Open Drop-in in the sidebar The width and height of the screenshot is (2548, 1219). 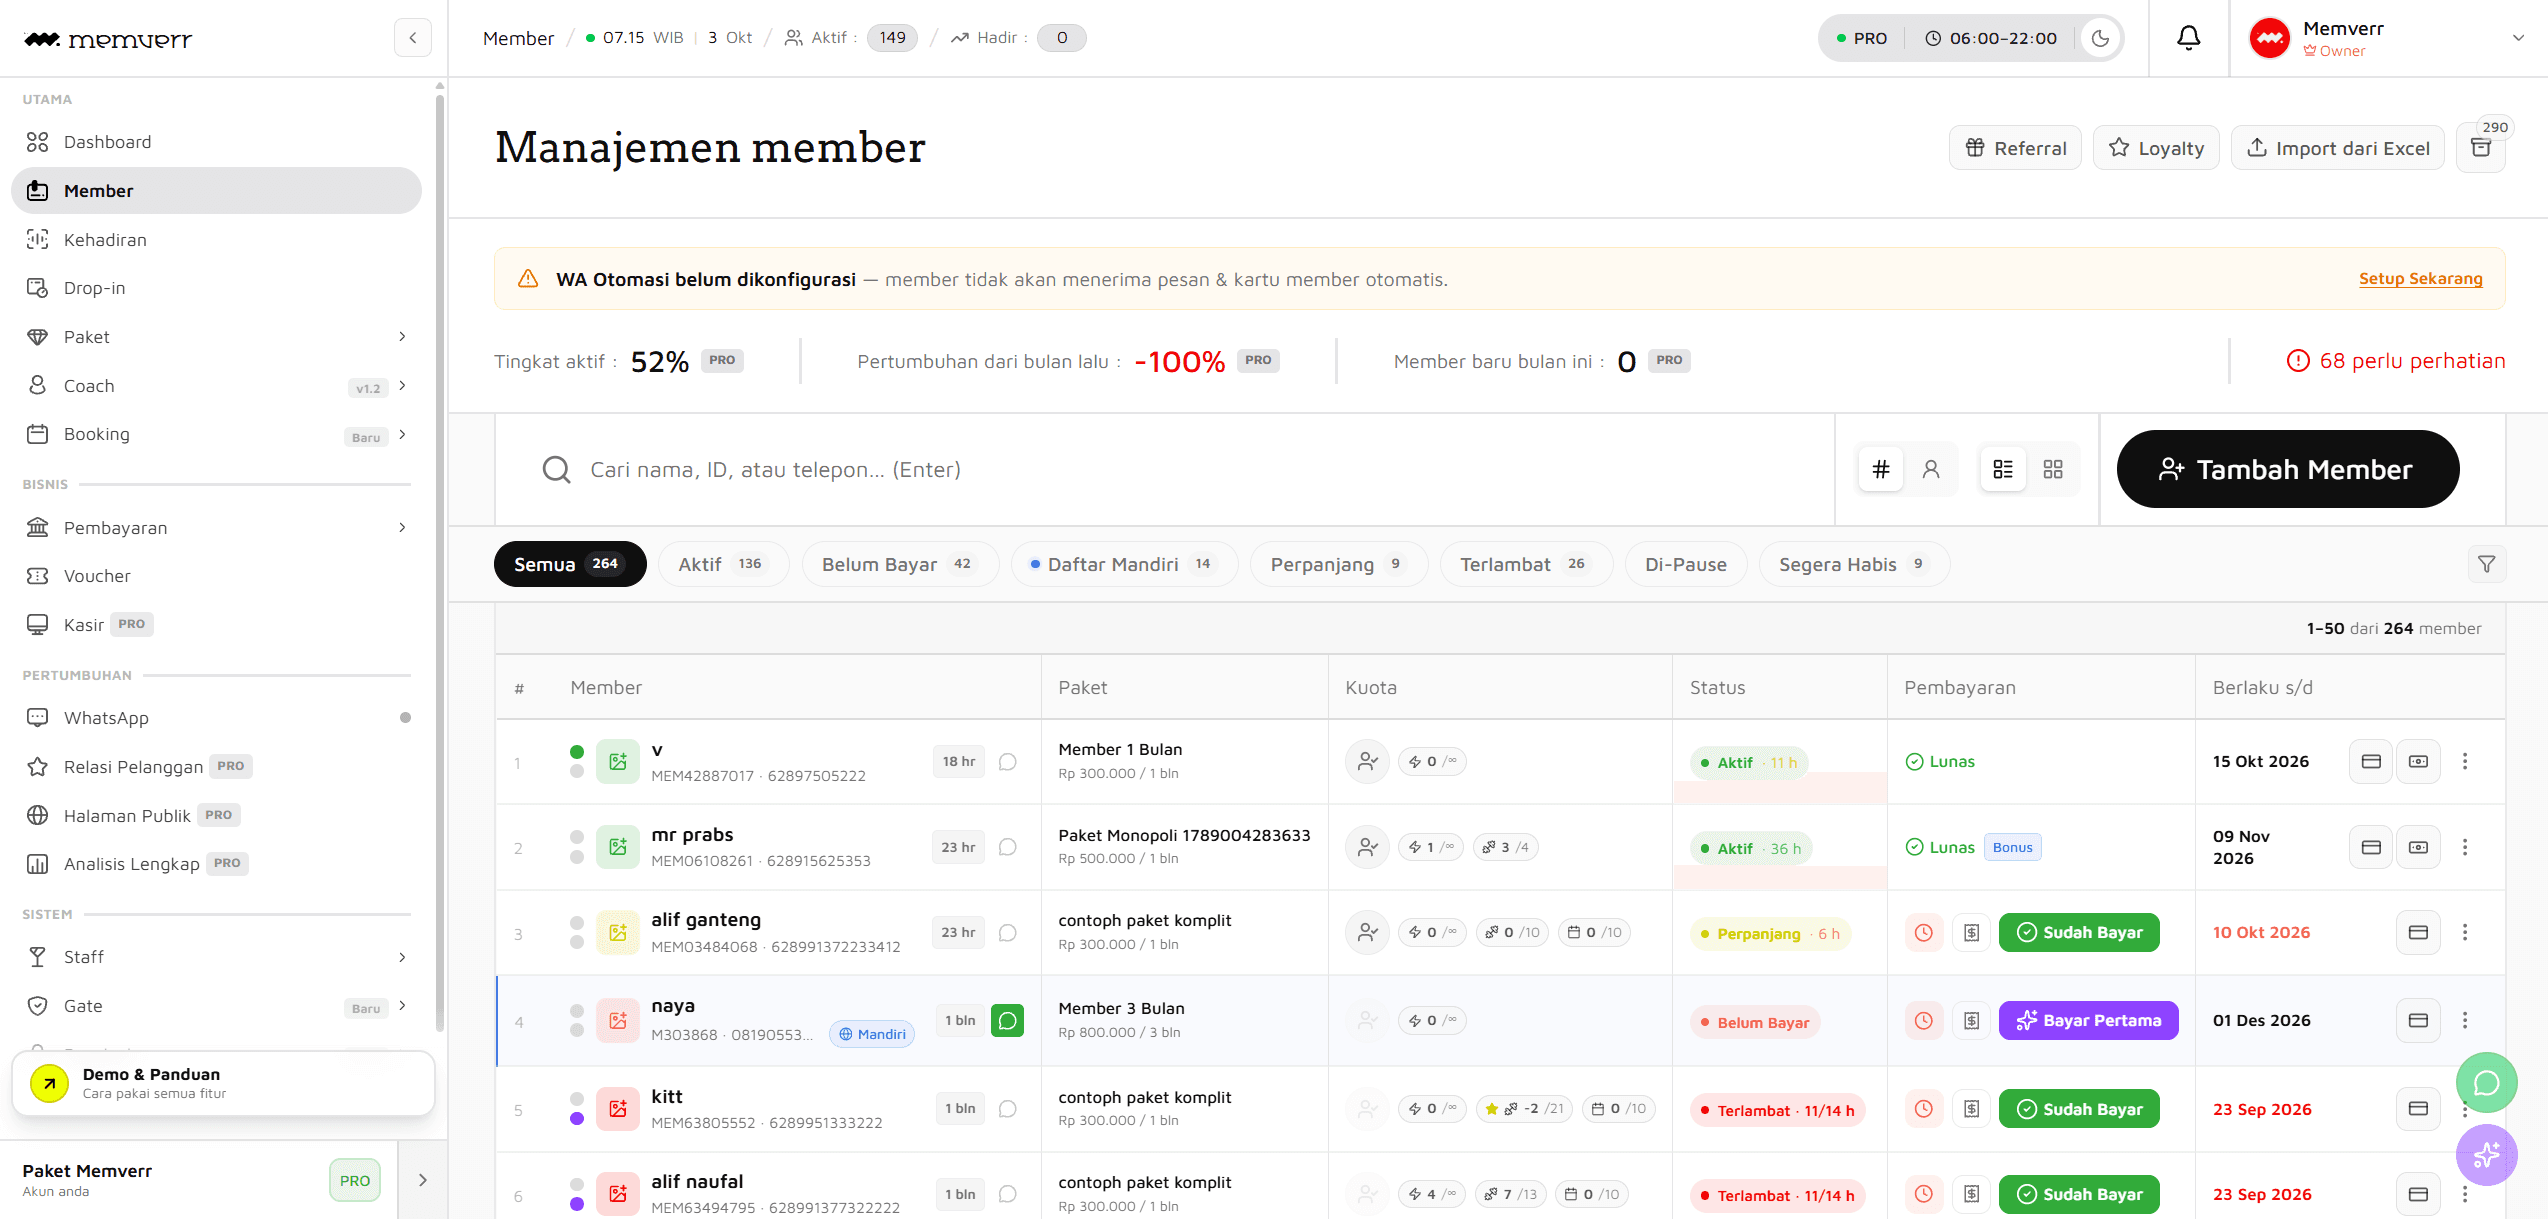(216, 288)
